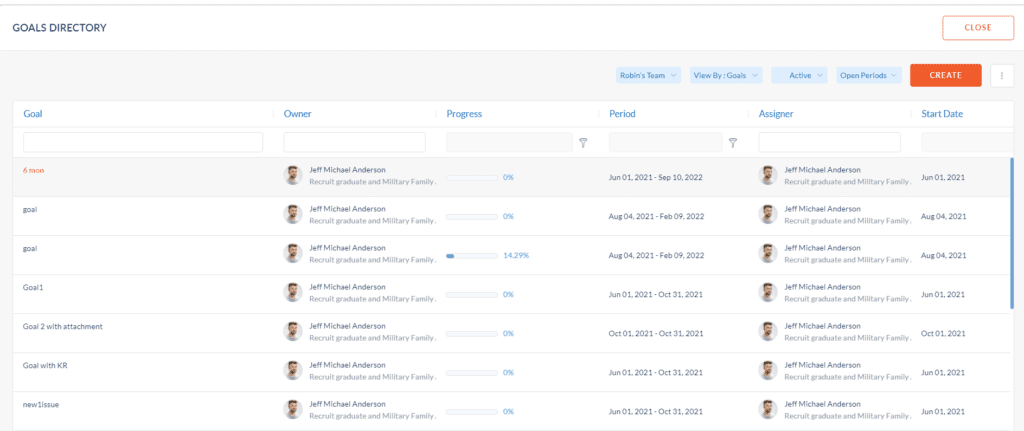The height and width of the screenshot is (431, 1024).
Task: Click owner avatar in 'new1Issue' row
Action: (x=293, y=409)
